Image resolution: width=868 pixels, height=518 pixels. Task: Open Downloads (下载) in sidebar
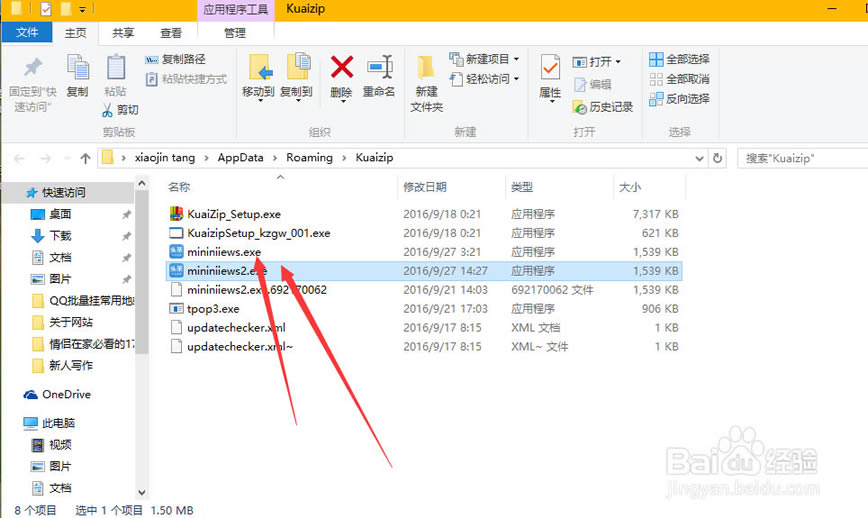point(60,236)
